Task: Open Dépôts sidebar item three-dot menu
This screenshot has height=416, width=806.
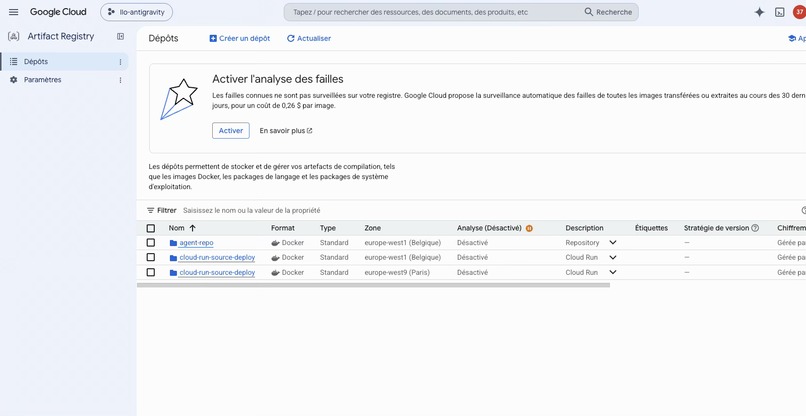Action: (120, 62)
